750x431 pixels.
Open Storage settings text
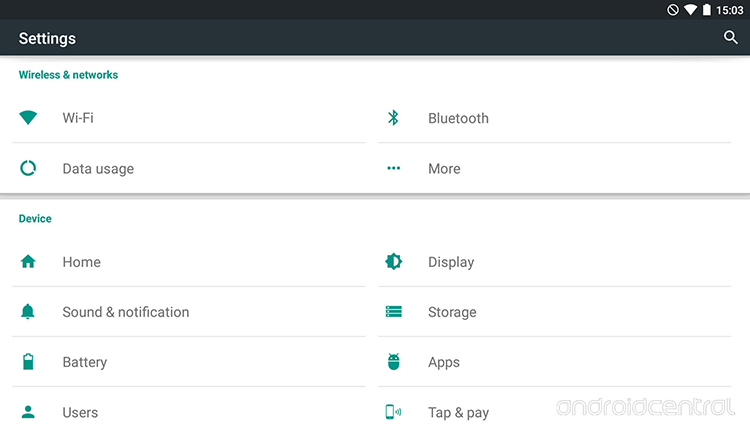(452, 312)
